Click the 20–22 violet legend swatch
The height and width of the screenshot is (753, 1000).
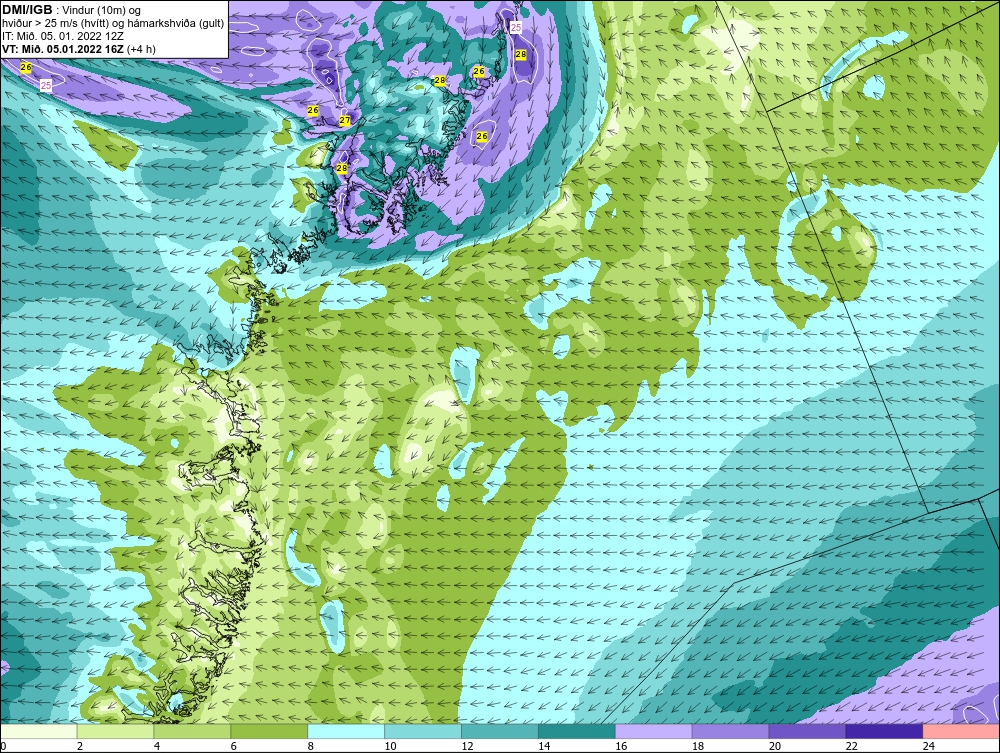tap(807, 731)
